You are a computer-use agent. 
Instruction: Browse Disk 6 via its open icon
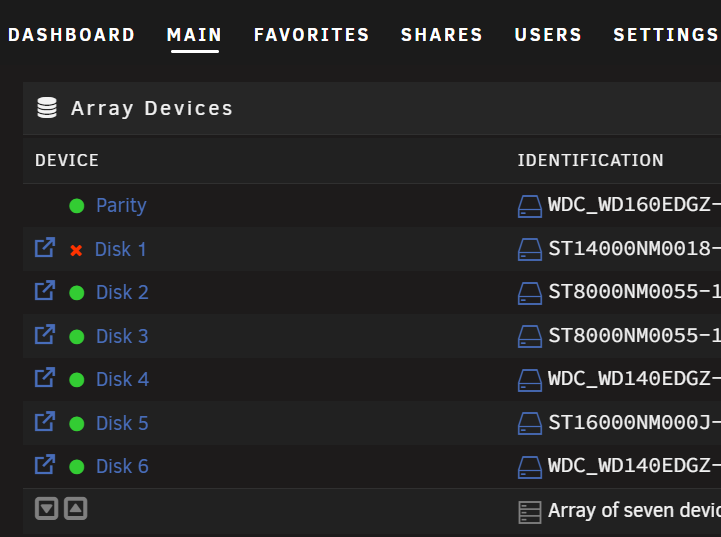pyautogui.click(x=45, y=464)
